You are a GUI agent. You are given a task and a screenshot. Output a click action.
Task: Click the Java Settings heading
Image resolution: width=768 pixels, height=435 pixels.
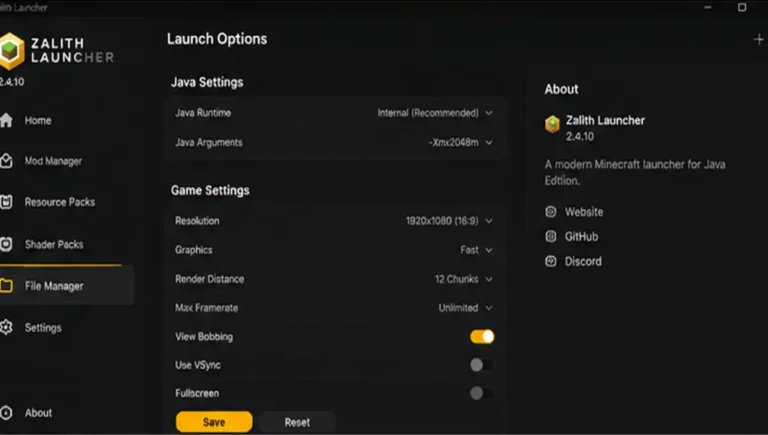click(x=207, y=82)
